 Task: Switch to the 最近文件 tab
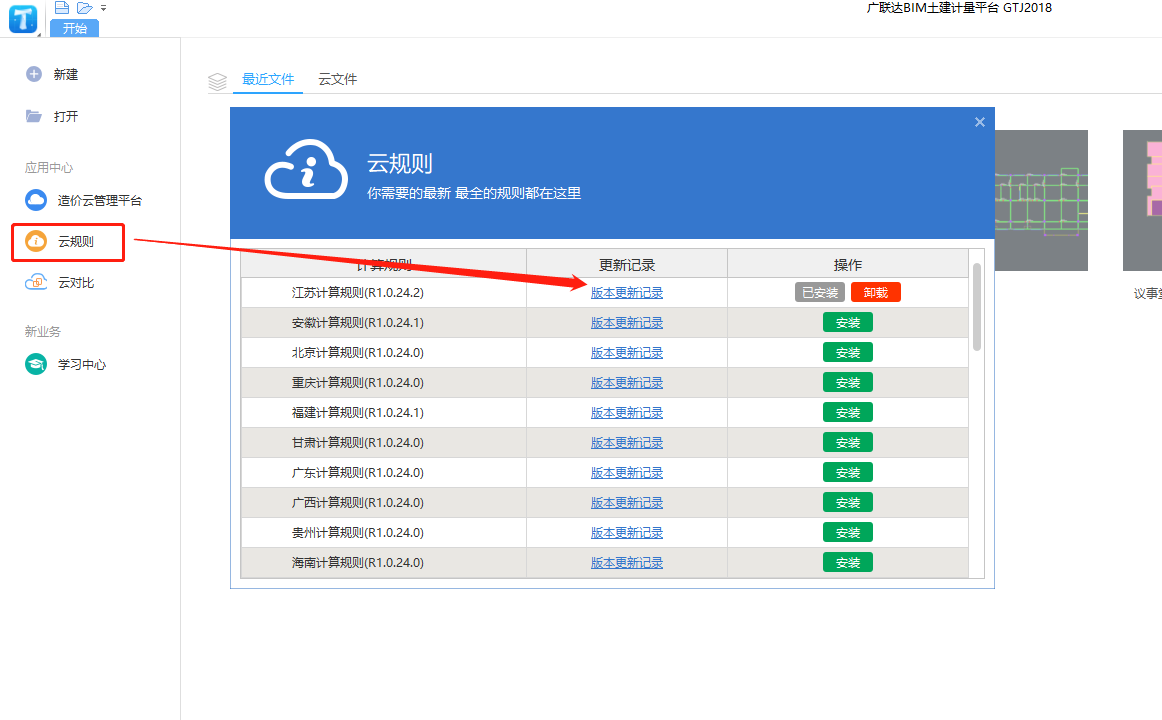coord(268,79)
